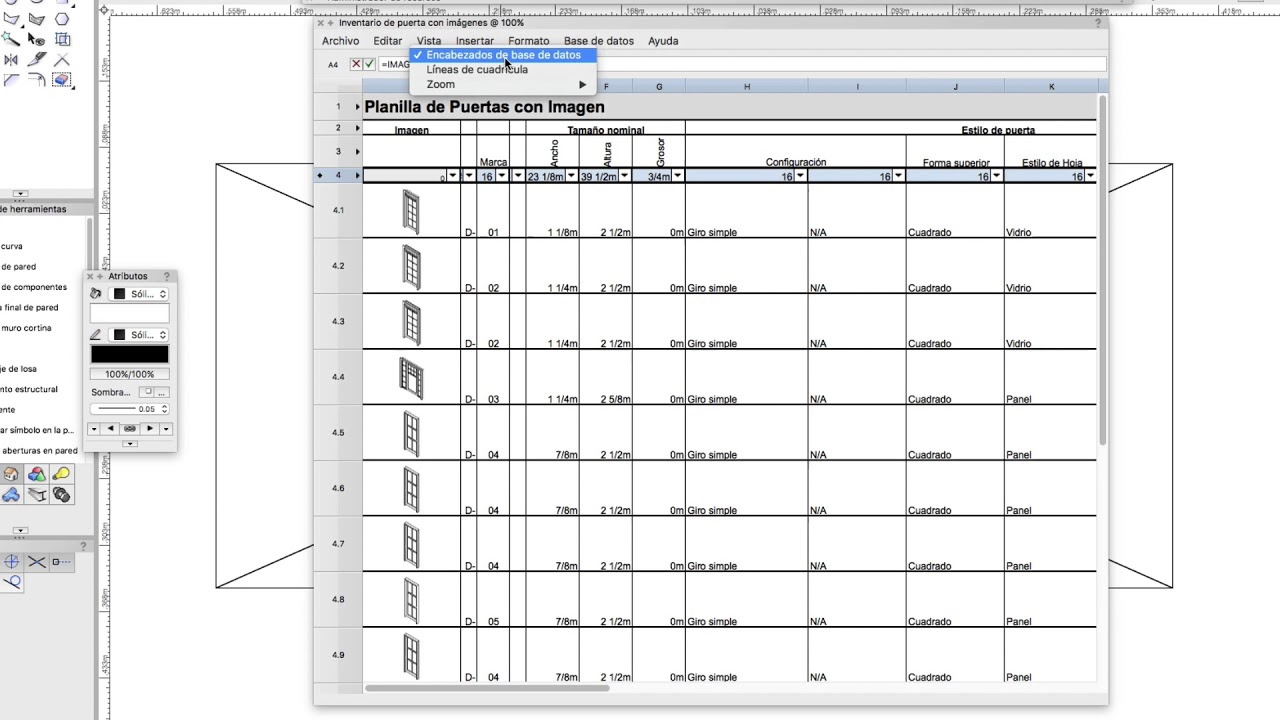Open the Ancho column database dropdown

coord(571,176)
